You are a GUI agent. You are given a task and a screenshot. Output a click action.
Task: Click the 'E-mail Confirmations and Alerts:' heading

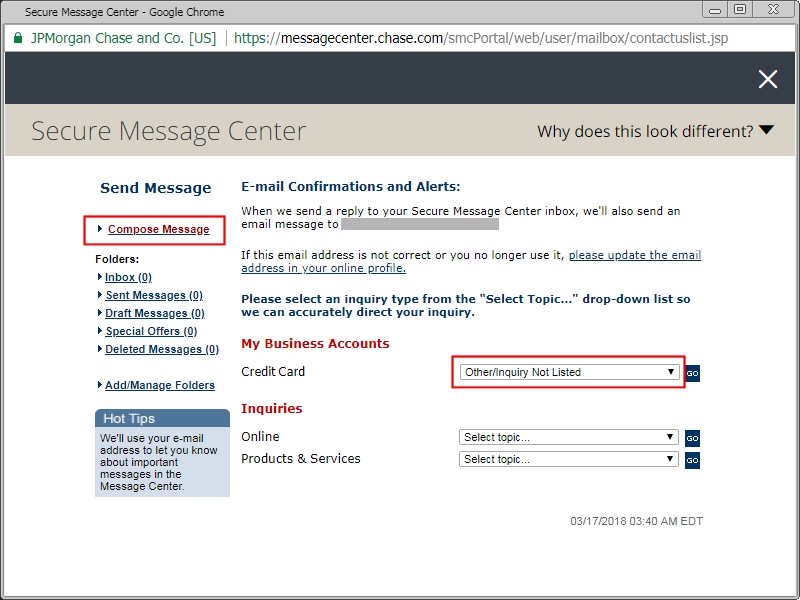coord(351,187)
